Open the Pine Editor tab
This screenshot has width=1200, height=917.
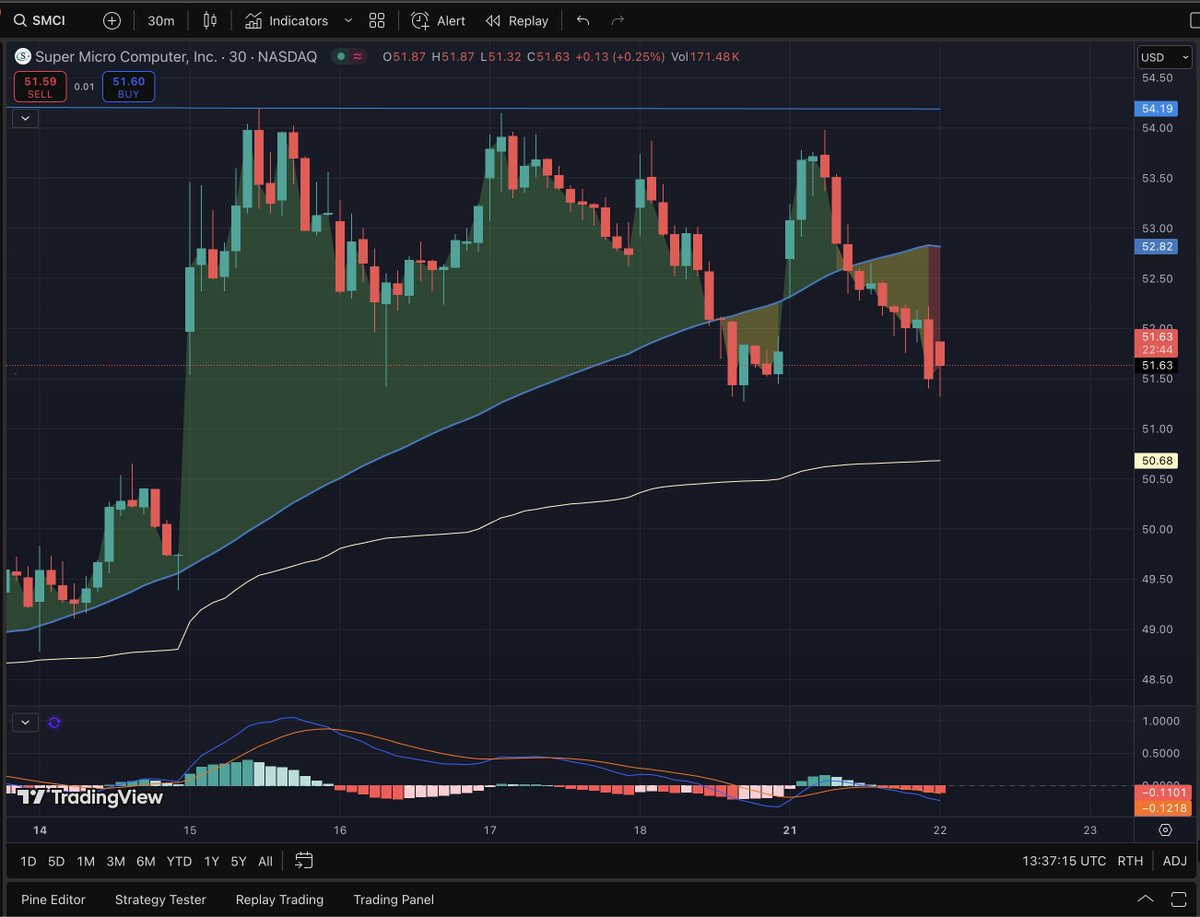pyautogui.click(x=53, y=899)
